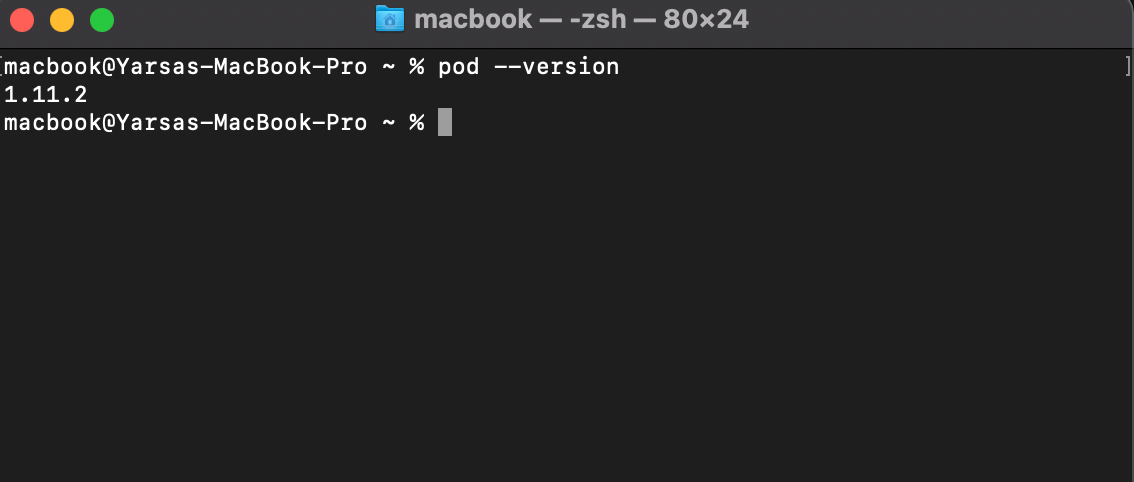Click the second prompt line hostname text

[186, 123]
